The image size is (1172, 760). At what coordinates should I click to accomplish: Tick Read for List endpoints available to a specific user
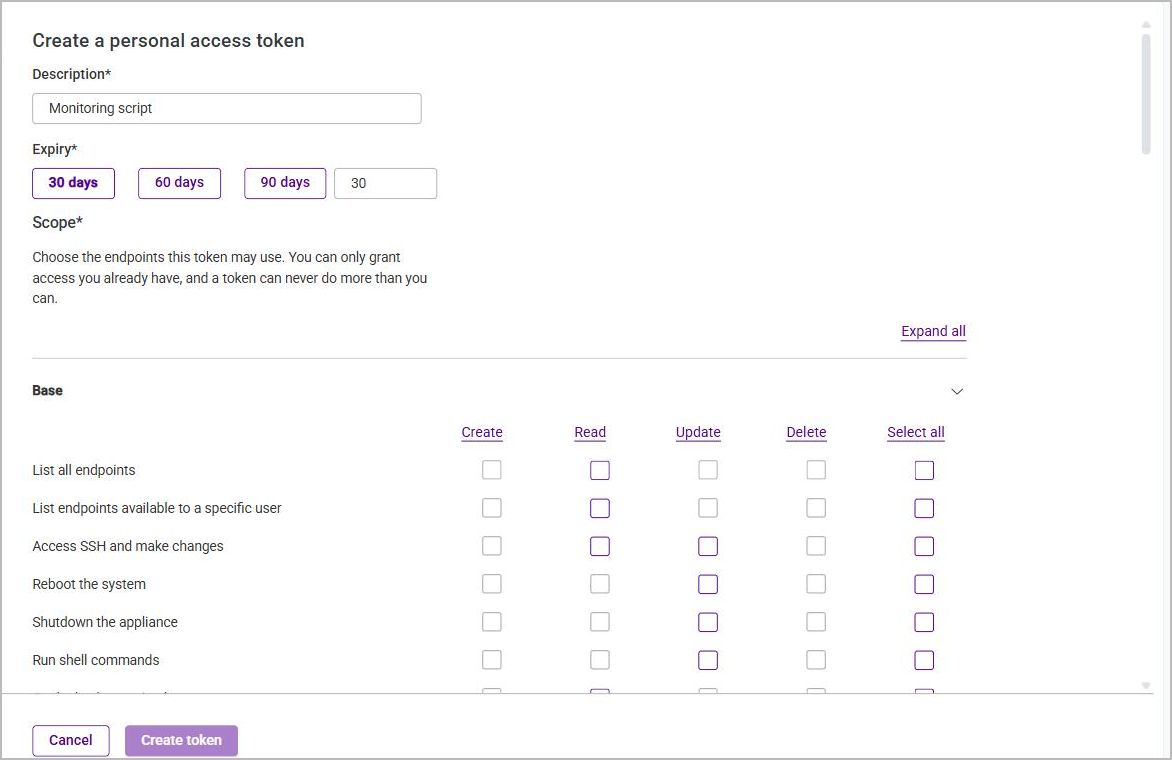(599, 508)
